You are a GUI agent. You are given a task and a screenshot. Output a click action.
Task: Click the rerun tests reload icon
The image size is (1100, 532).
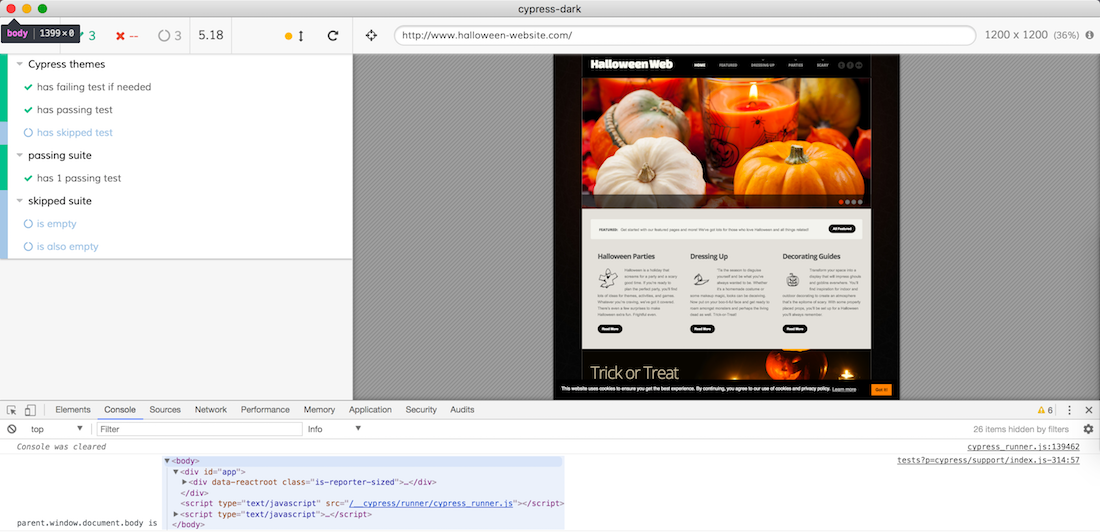point(333,35)
